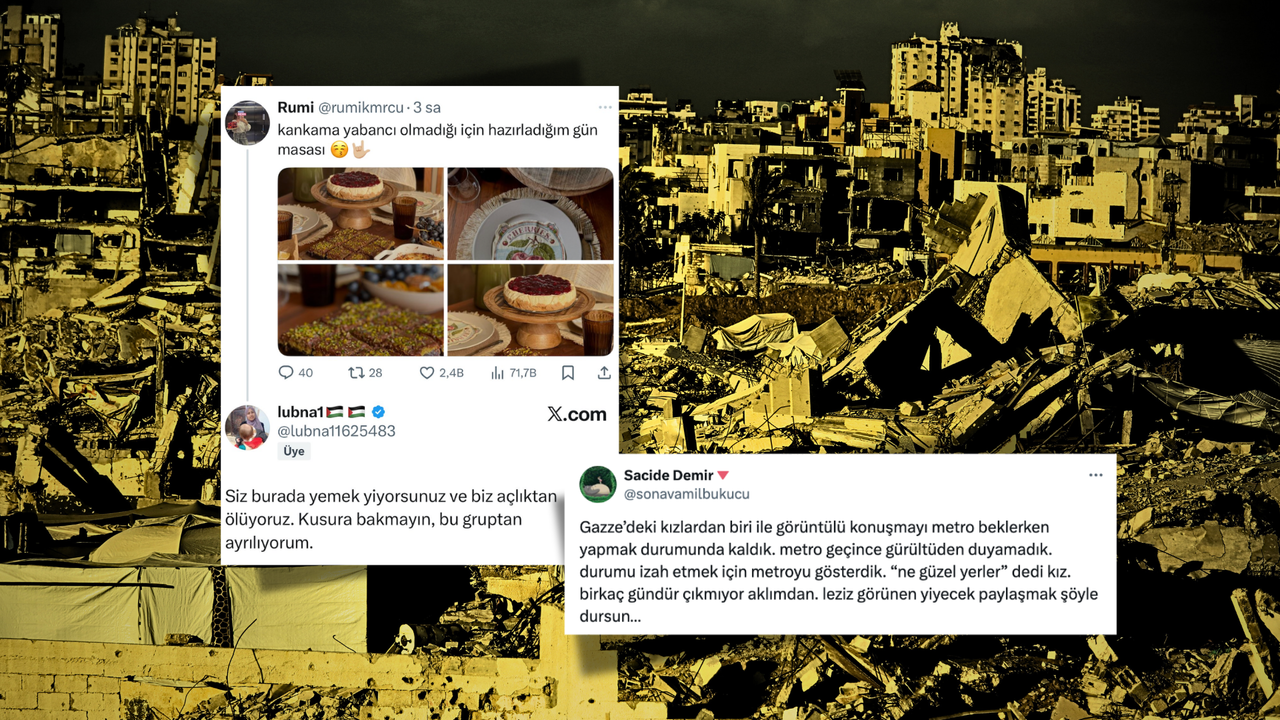Open Sacide Demir's profile avatar
Image resolution: width=1280 pixels, height=720 pixels.
click(598, 484)
